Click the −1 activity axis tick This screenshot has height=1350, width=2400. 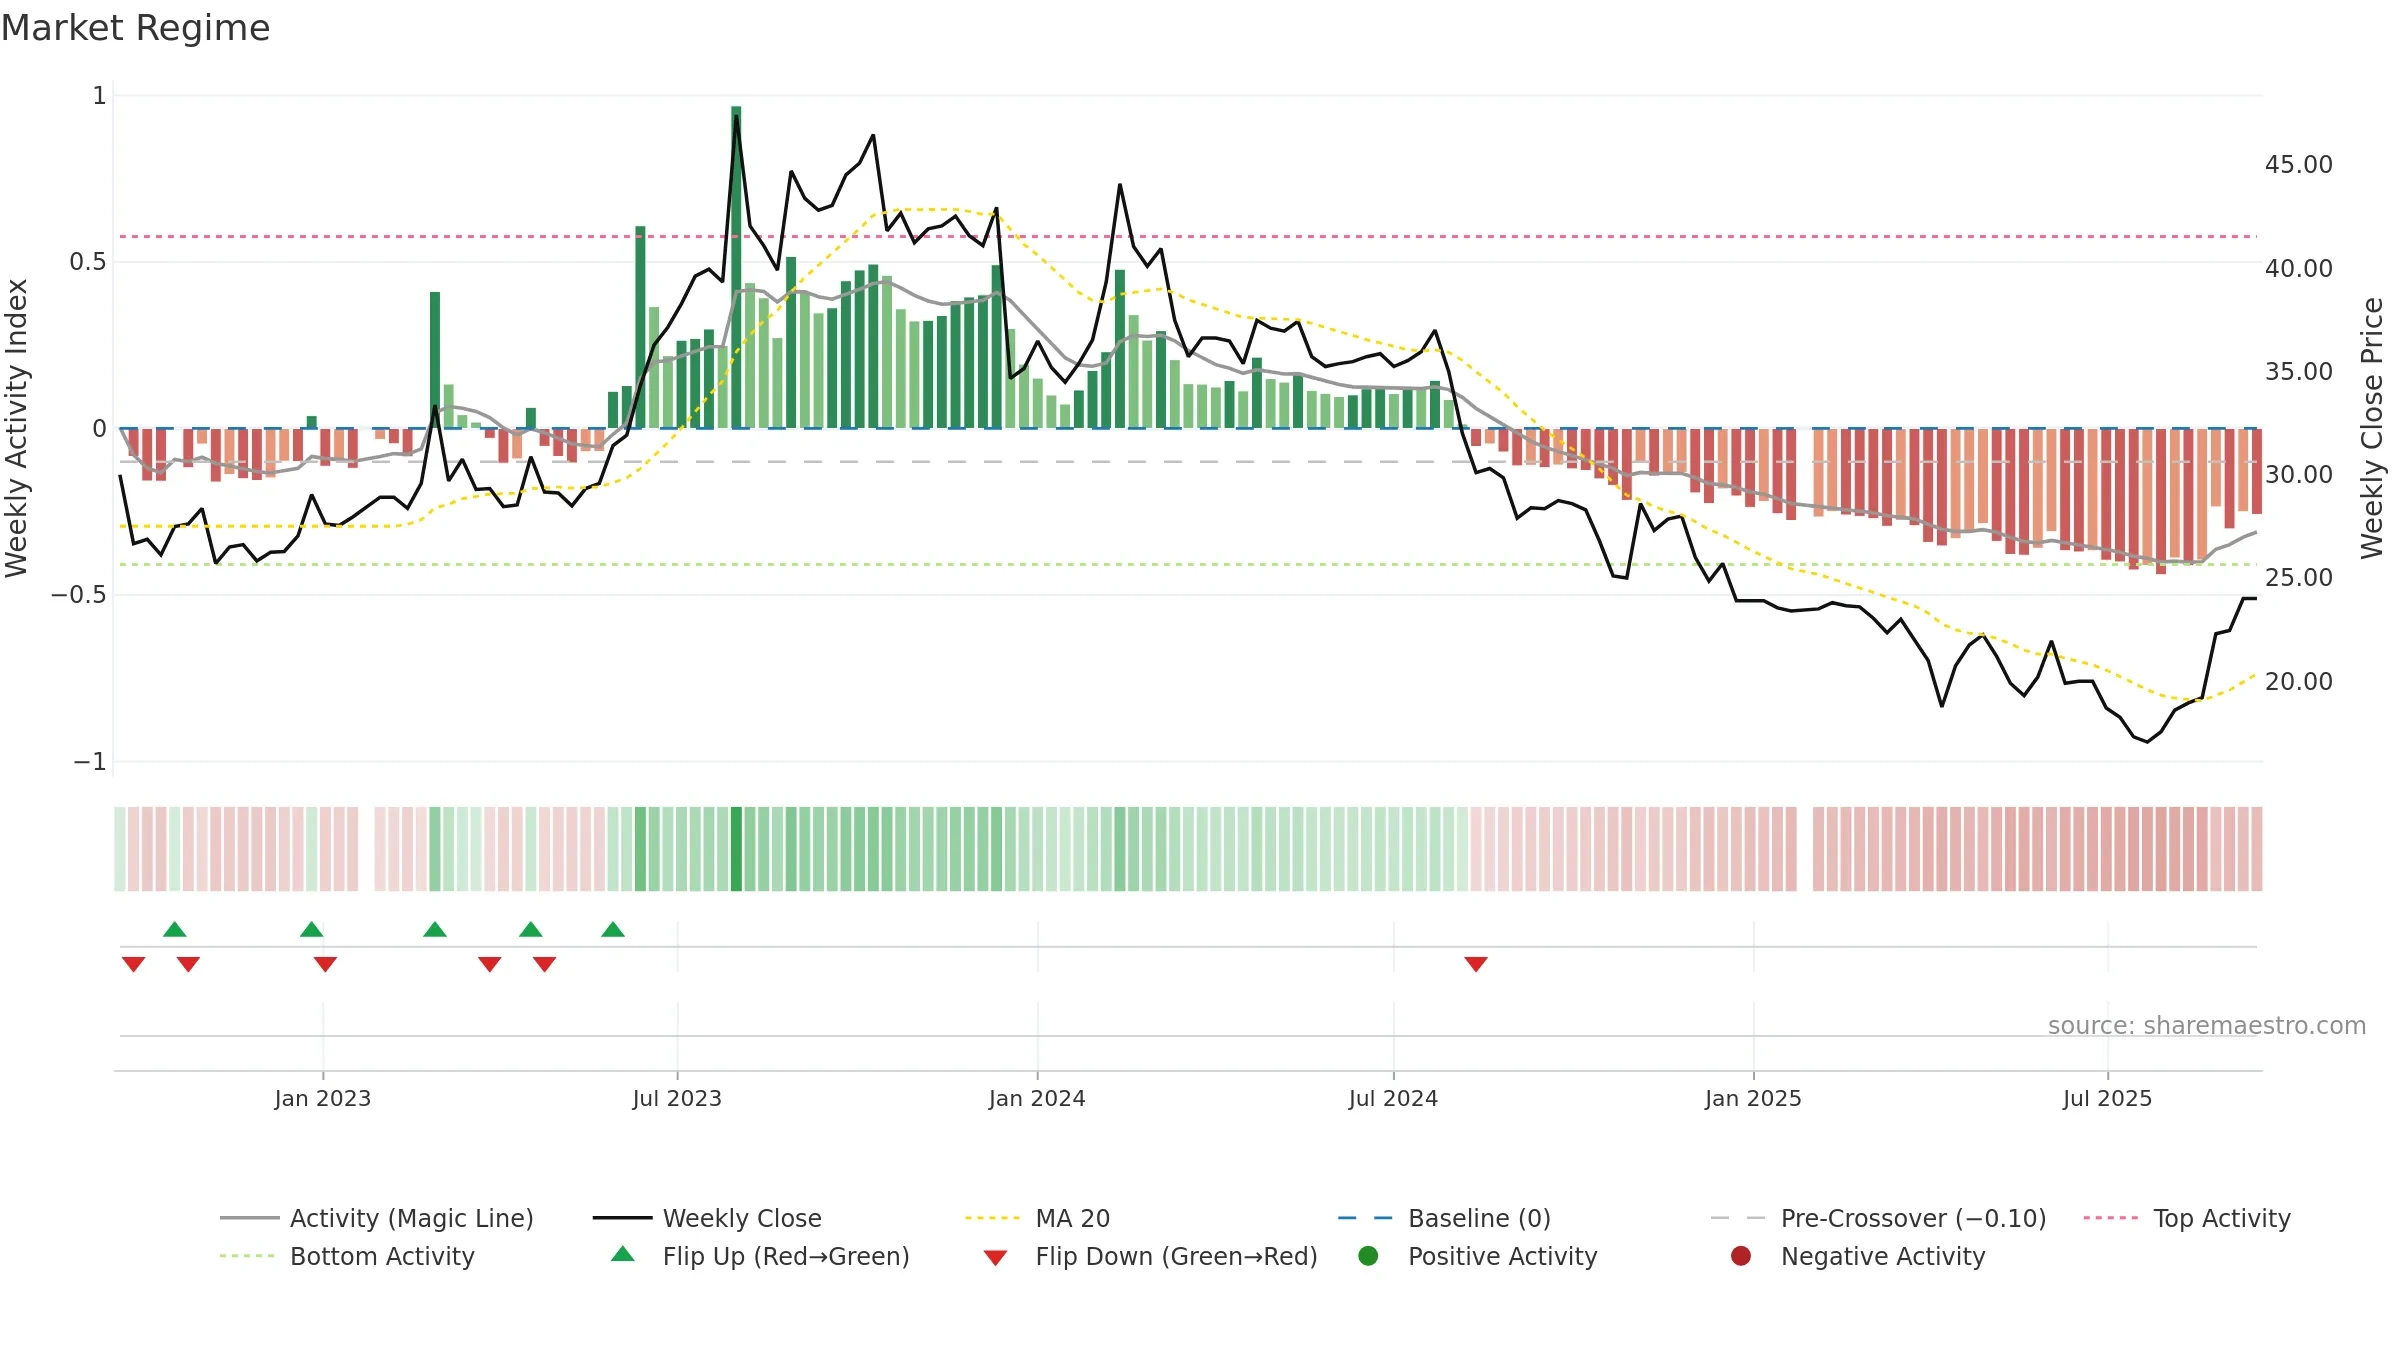[89, 762]
